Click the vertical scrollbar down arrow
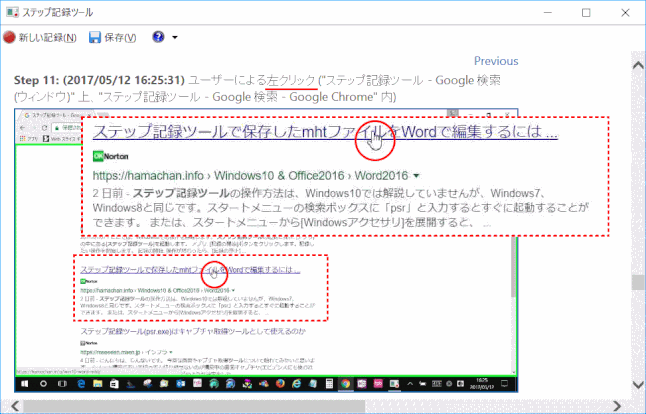 click(638, 385)
